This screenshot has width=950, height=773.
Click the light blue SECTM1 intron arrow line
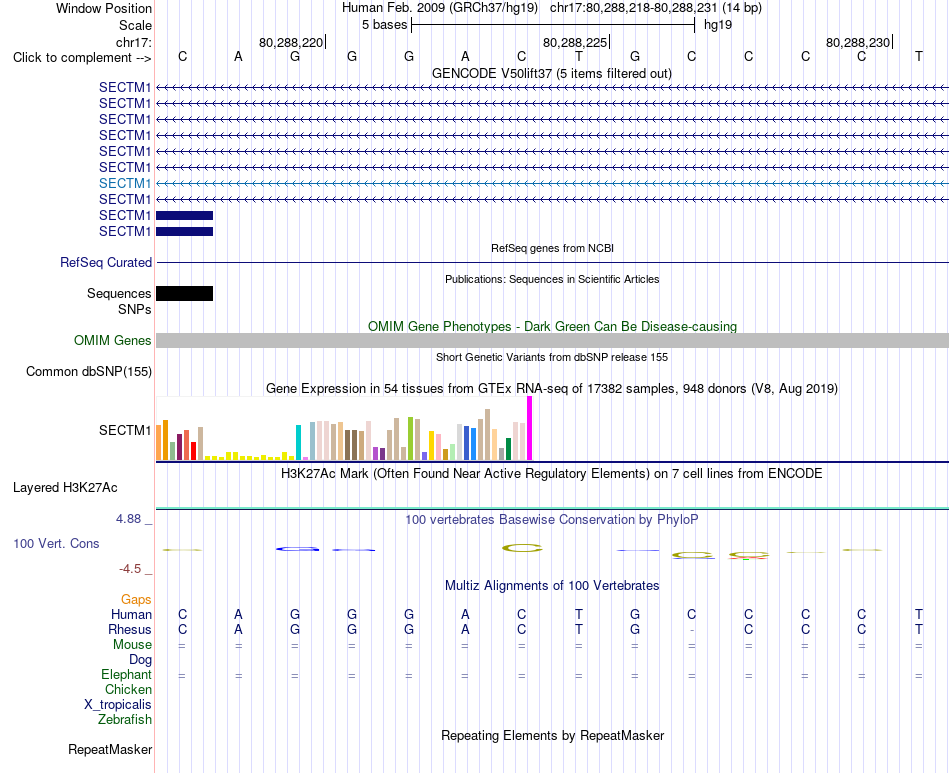point(552,183)
